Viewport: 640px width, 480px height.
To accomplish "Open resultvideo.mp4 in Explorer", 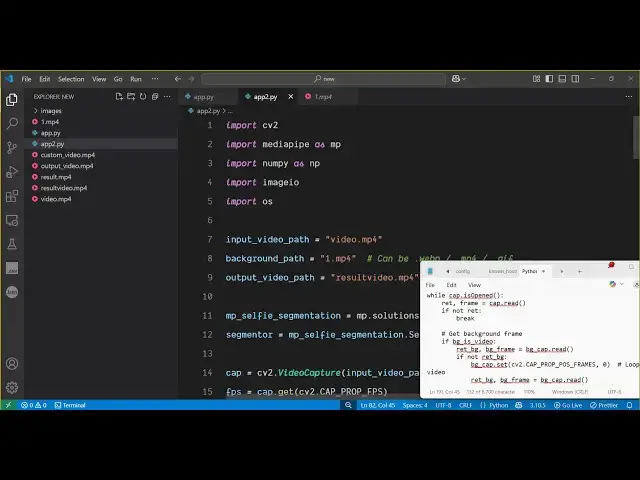I will tap(64, 188).
